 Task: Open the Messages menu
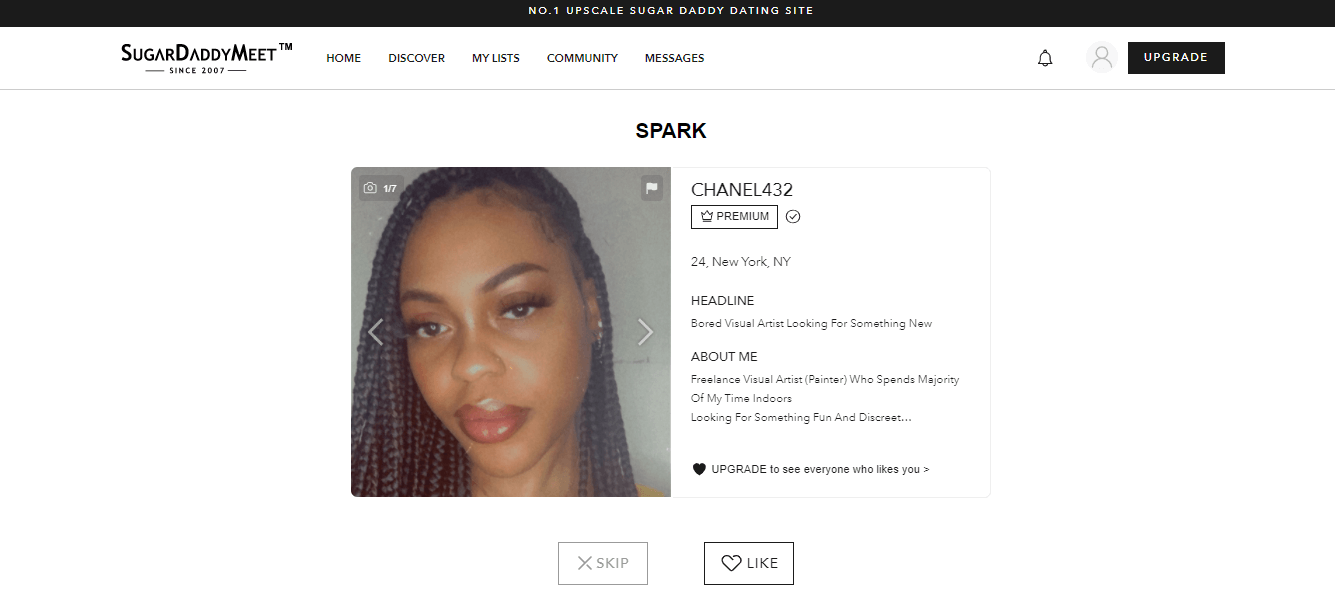(674, 58)
